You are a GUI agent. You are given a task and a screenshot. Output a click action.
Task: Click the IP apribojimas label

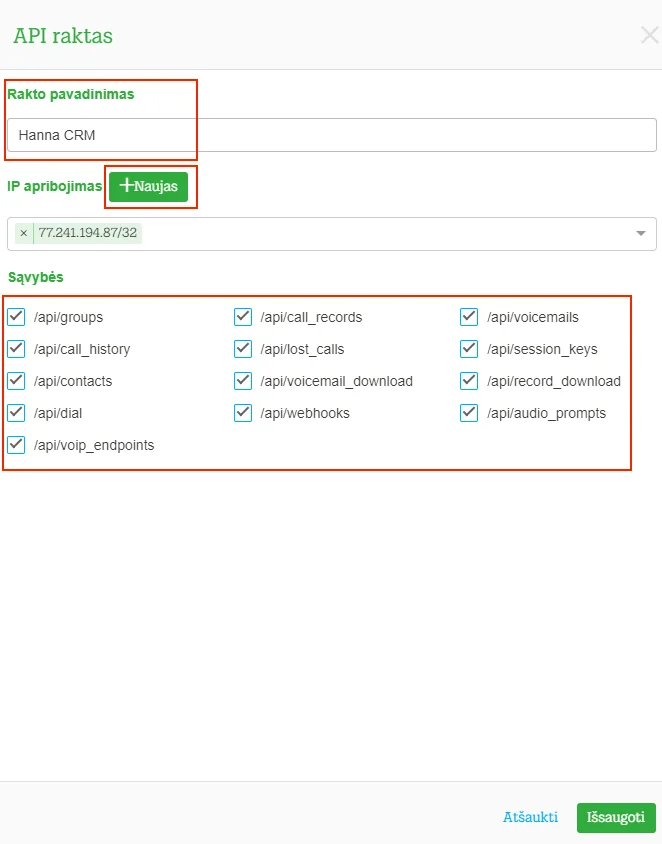coord(54,186)
